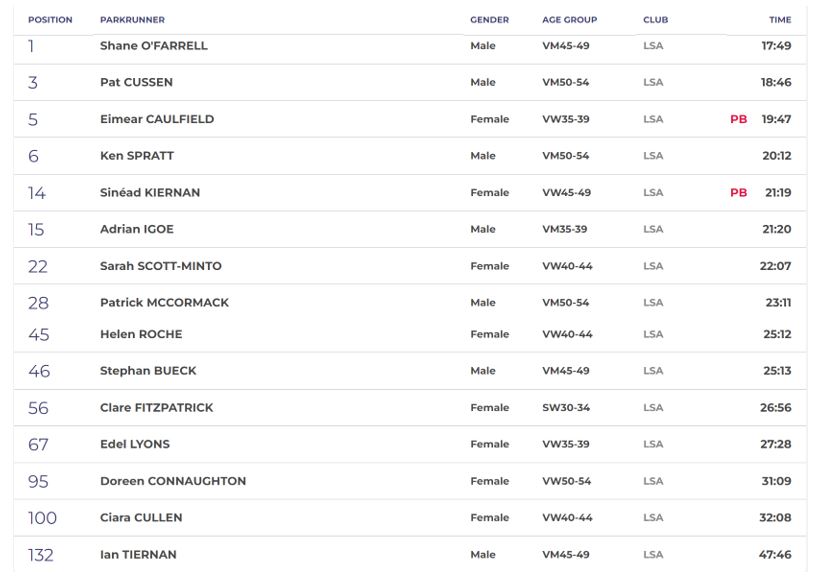Click Doreen CONNAUGHTON's name
Image resolution: width=817 pixels, height=580 pixels.
click(x=173, y=481)
